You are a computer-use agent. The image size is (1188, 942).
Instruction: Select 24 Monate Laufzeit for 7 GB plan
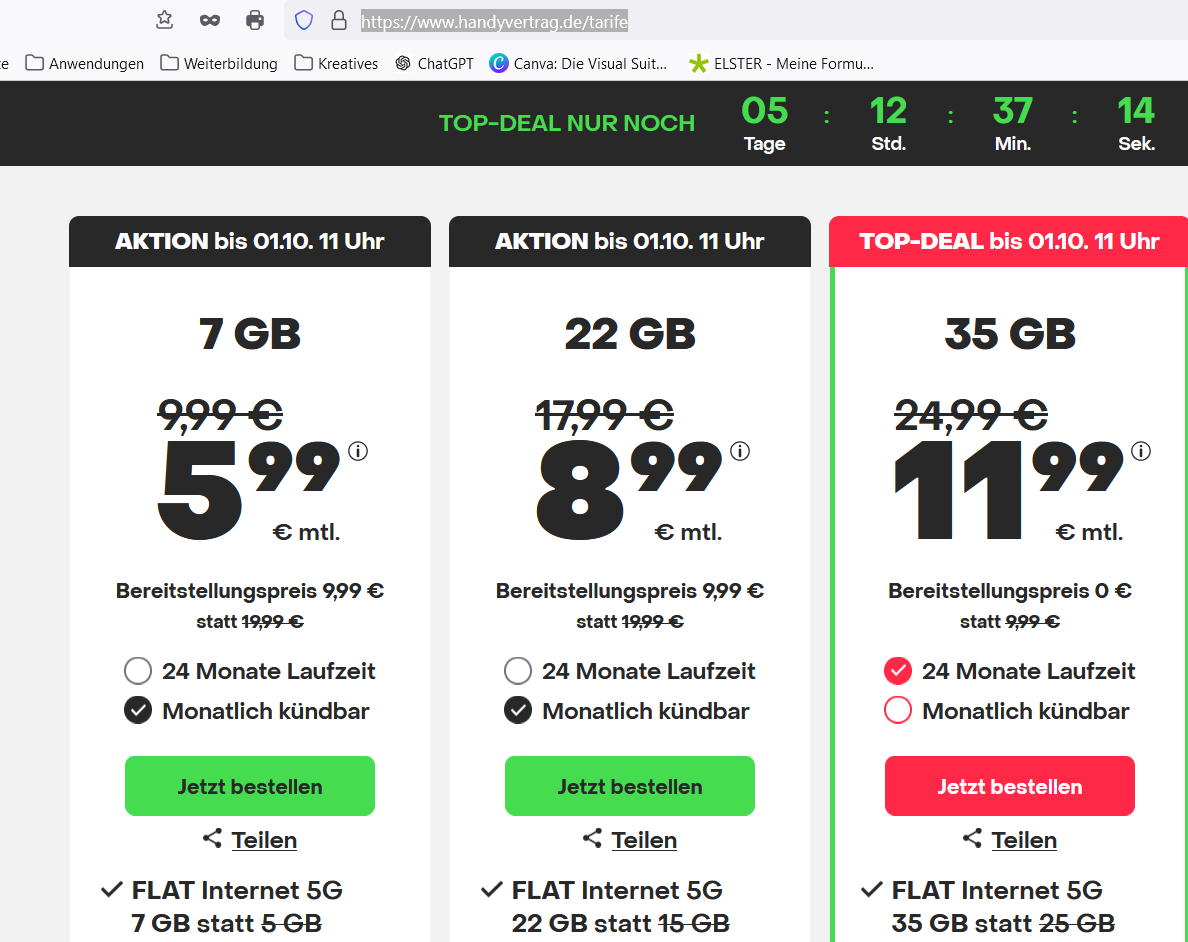(138, 671)
